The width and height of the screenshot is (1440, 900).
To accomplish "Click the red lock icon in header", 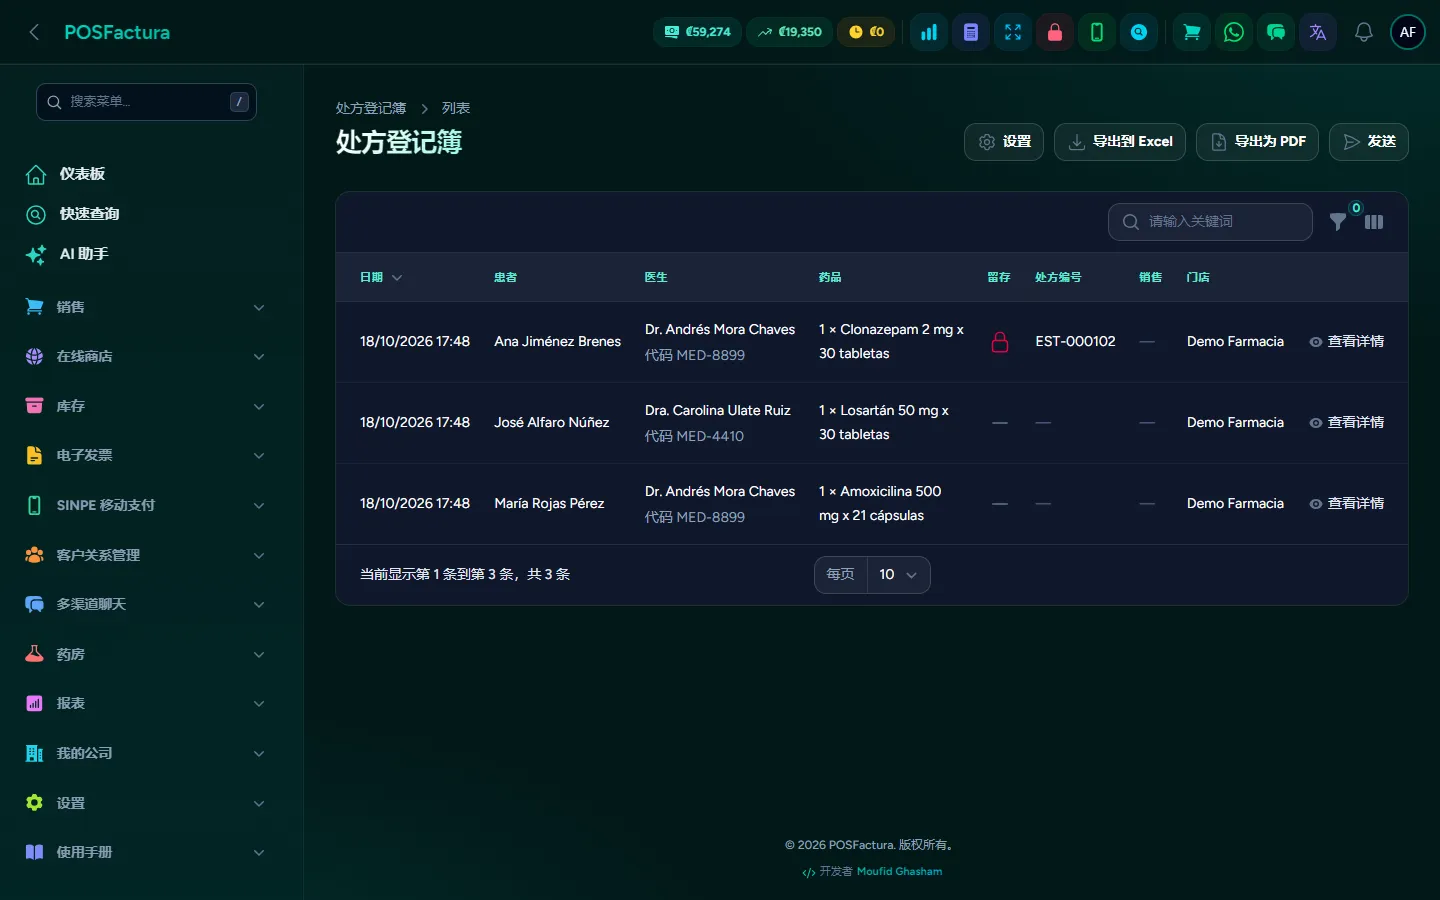I will pyautogui.click(x=1055, y=32).
